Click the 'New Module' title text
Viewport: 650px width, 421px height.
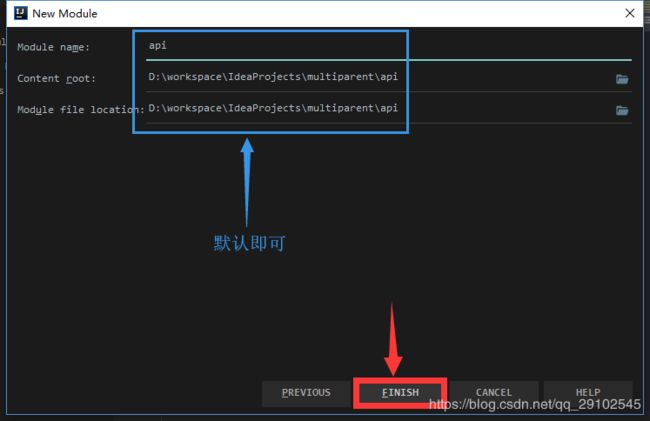tap(65, 13)
